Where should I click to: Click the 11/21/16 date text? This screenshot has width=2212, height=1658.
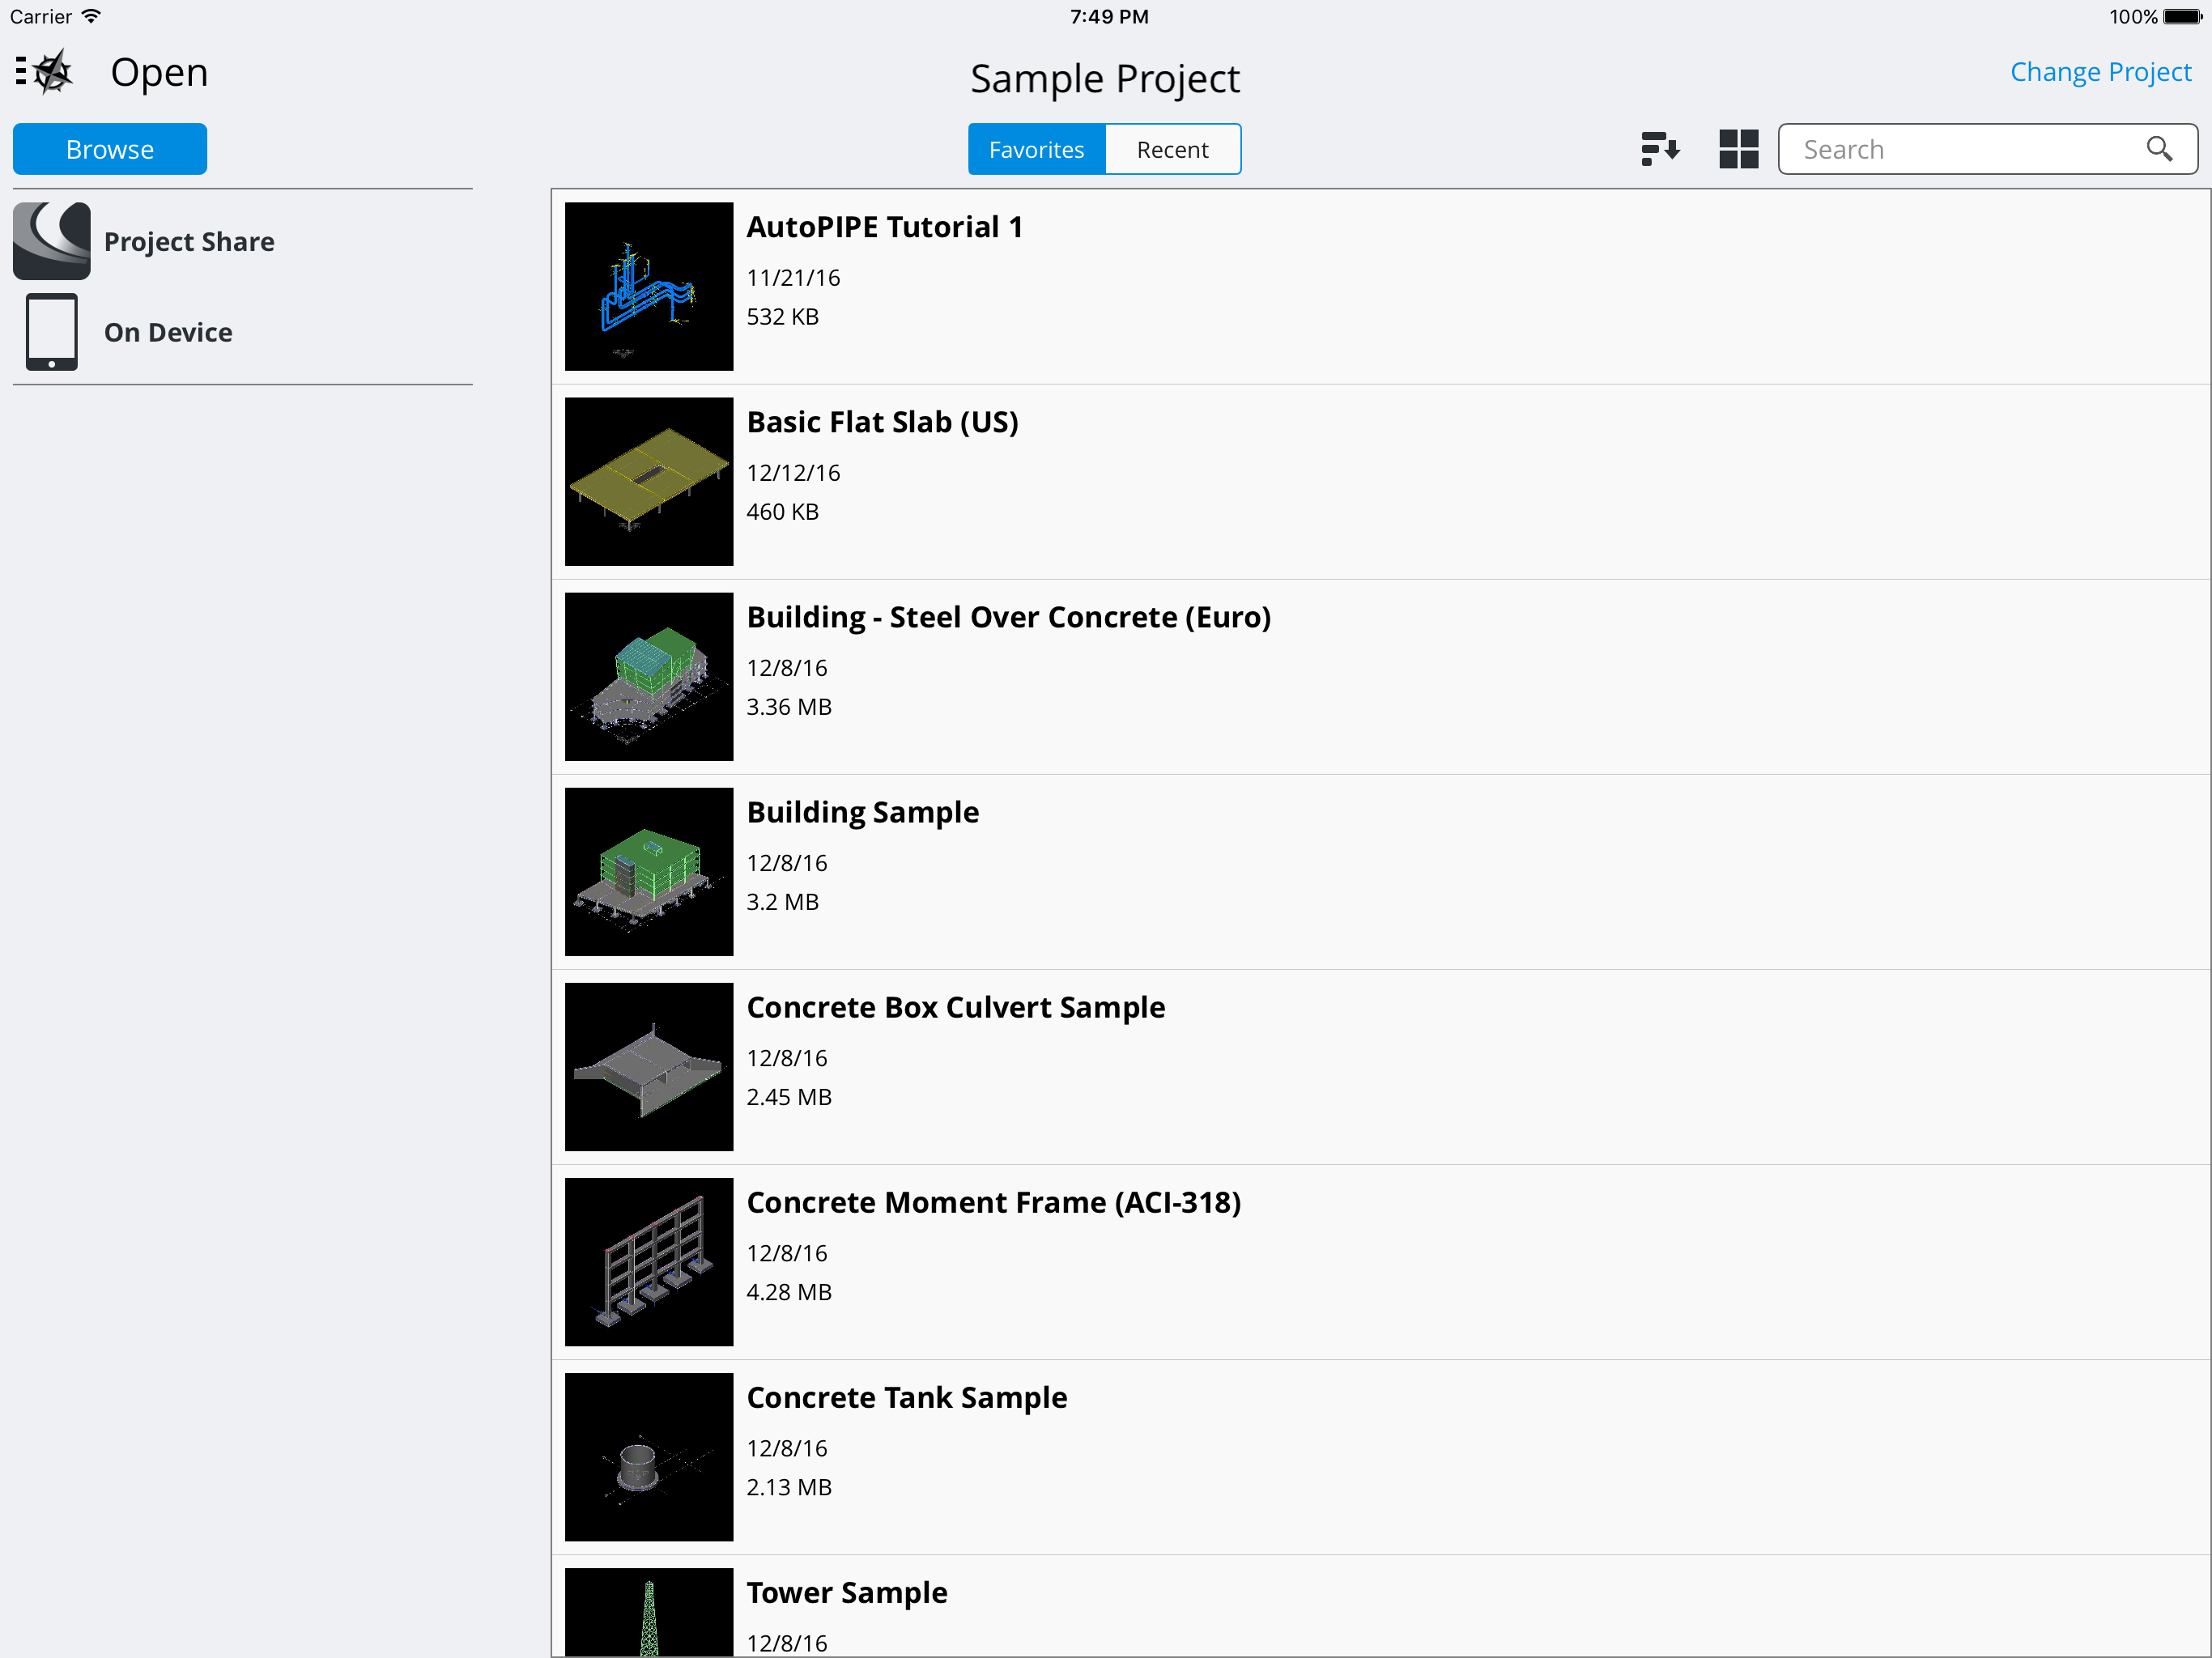[x=793, y=277]
